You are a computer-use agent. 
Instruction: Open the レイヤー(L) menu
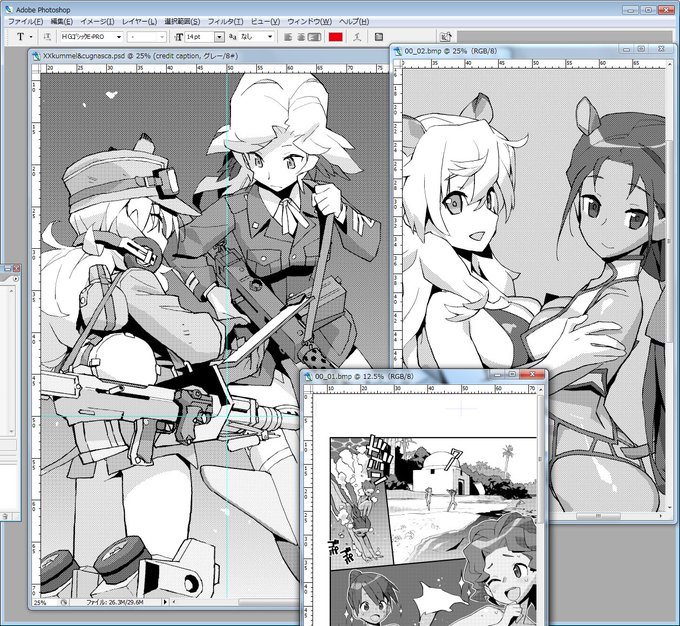139,21
